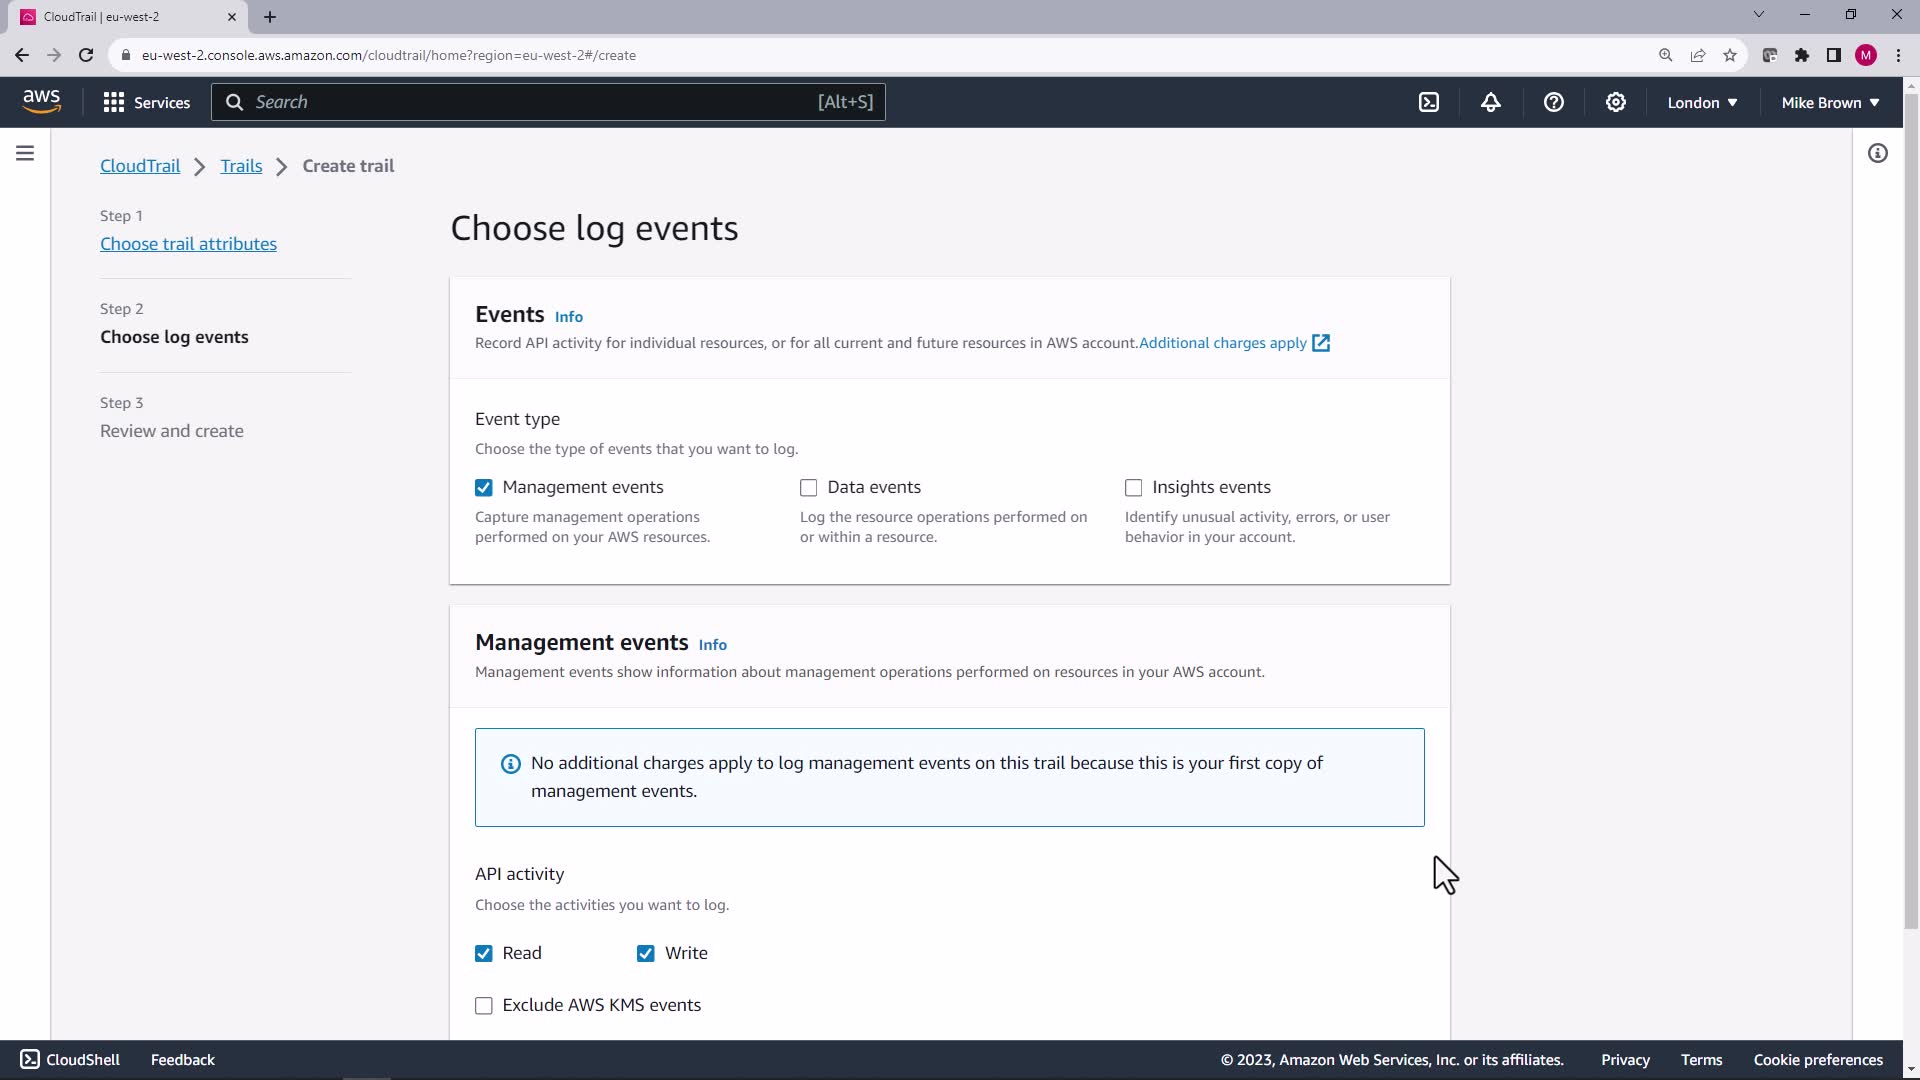Open the hamburger side navigation menu

click(x=25, y=153)
